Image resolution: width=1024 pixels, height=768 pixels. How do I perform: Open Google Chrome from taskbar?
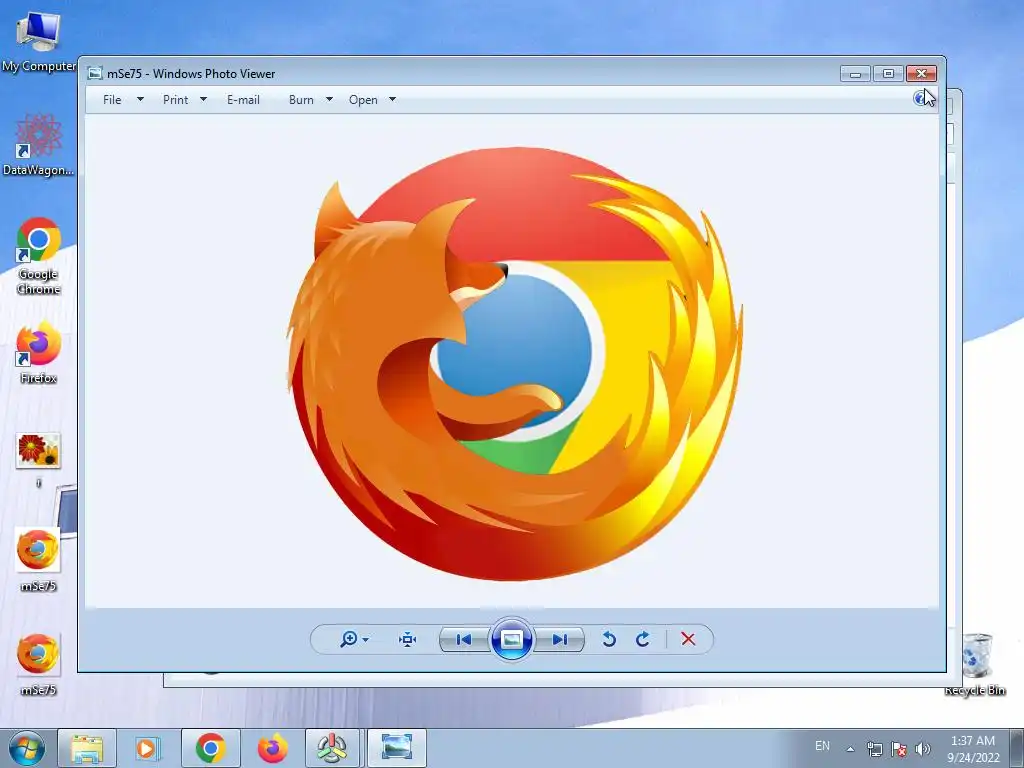(210, 748)
